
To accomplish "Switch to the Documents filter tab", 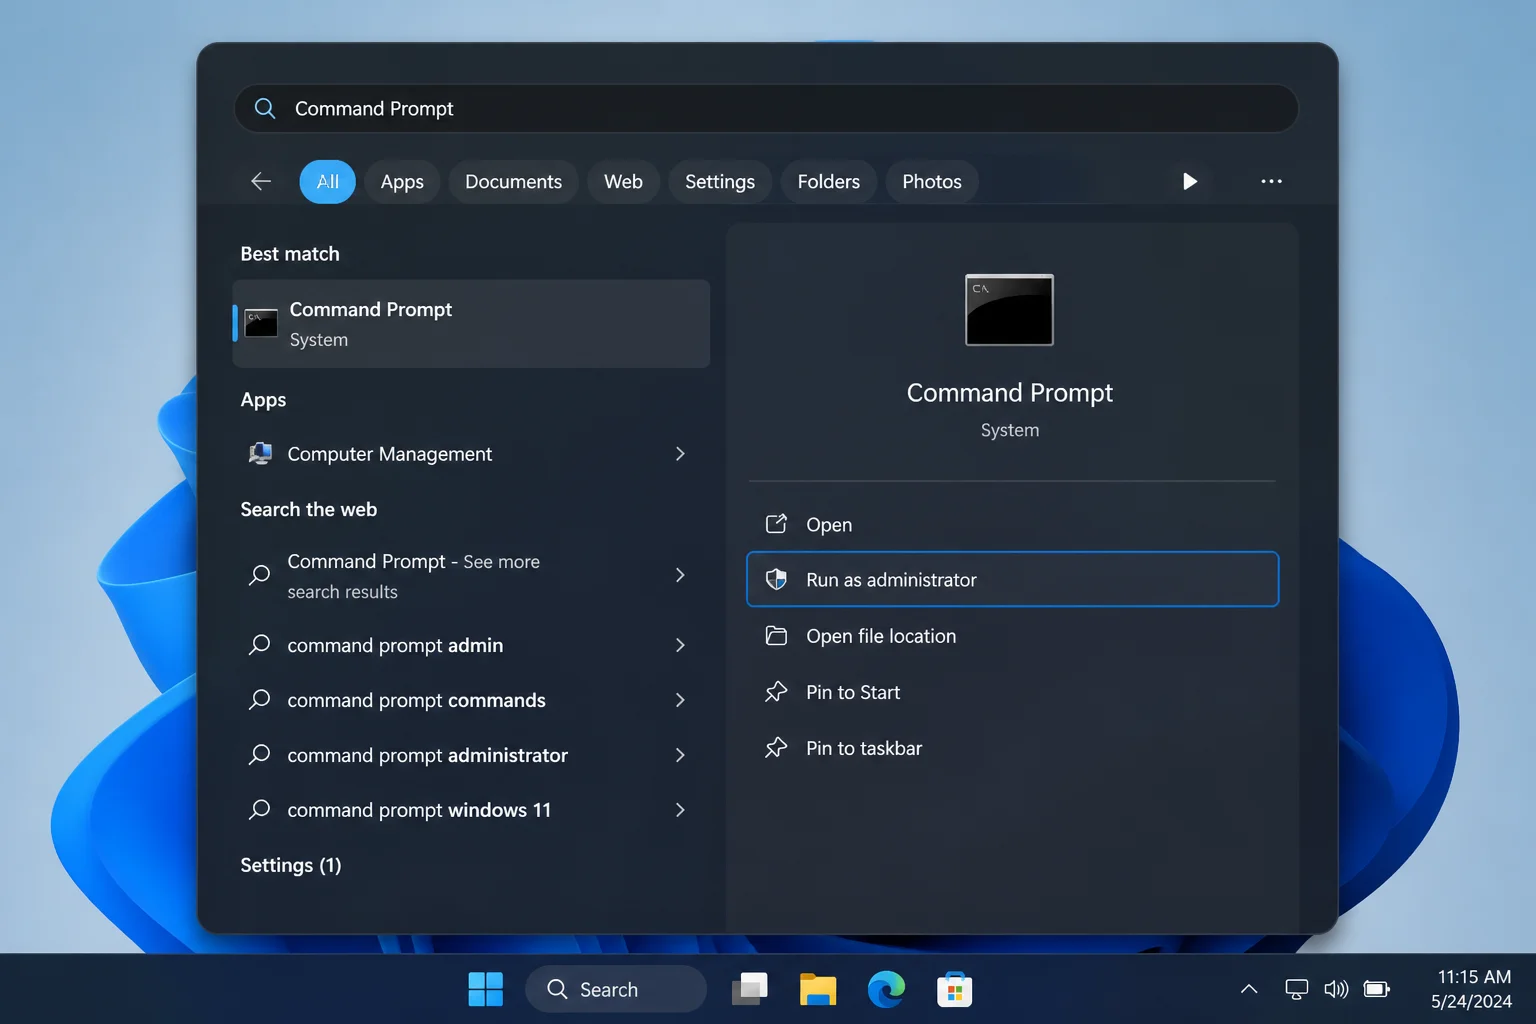I will coord(513,182).
